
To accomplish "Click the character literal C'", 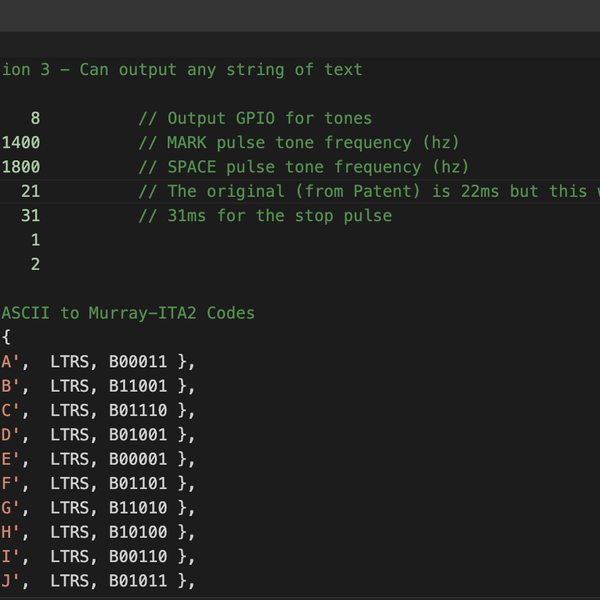I will [10, 411].
